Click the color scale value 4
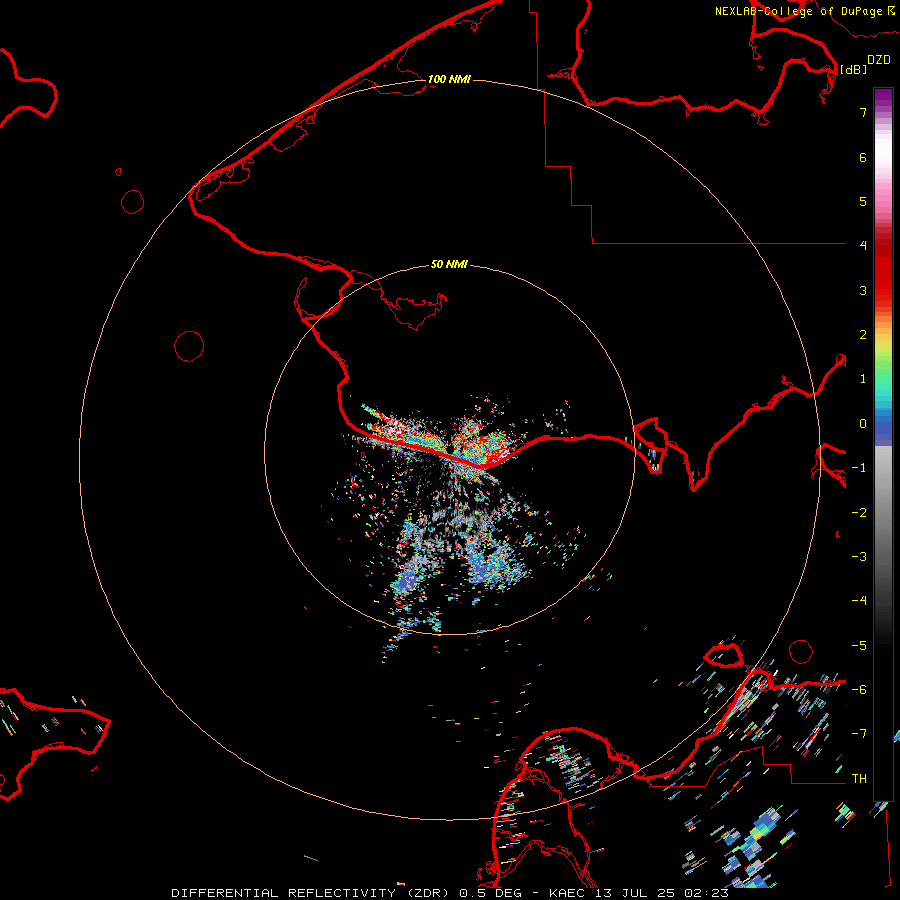 (x=863, y=245)
